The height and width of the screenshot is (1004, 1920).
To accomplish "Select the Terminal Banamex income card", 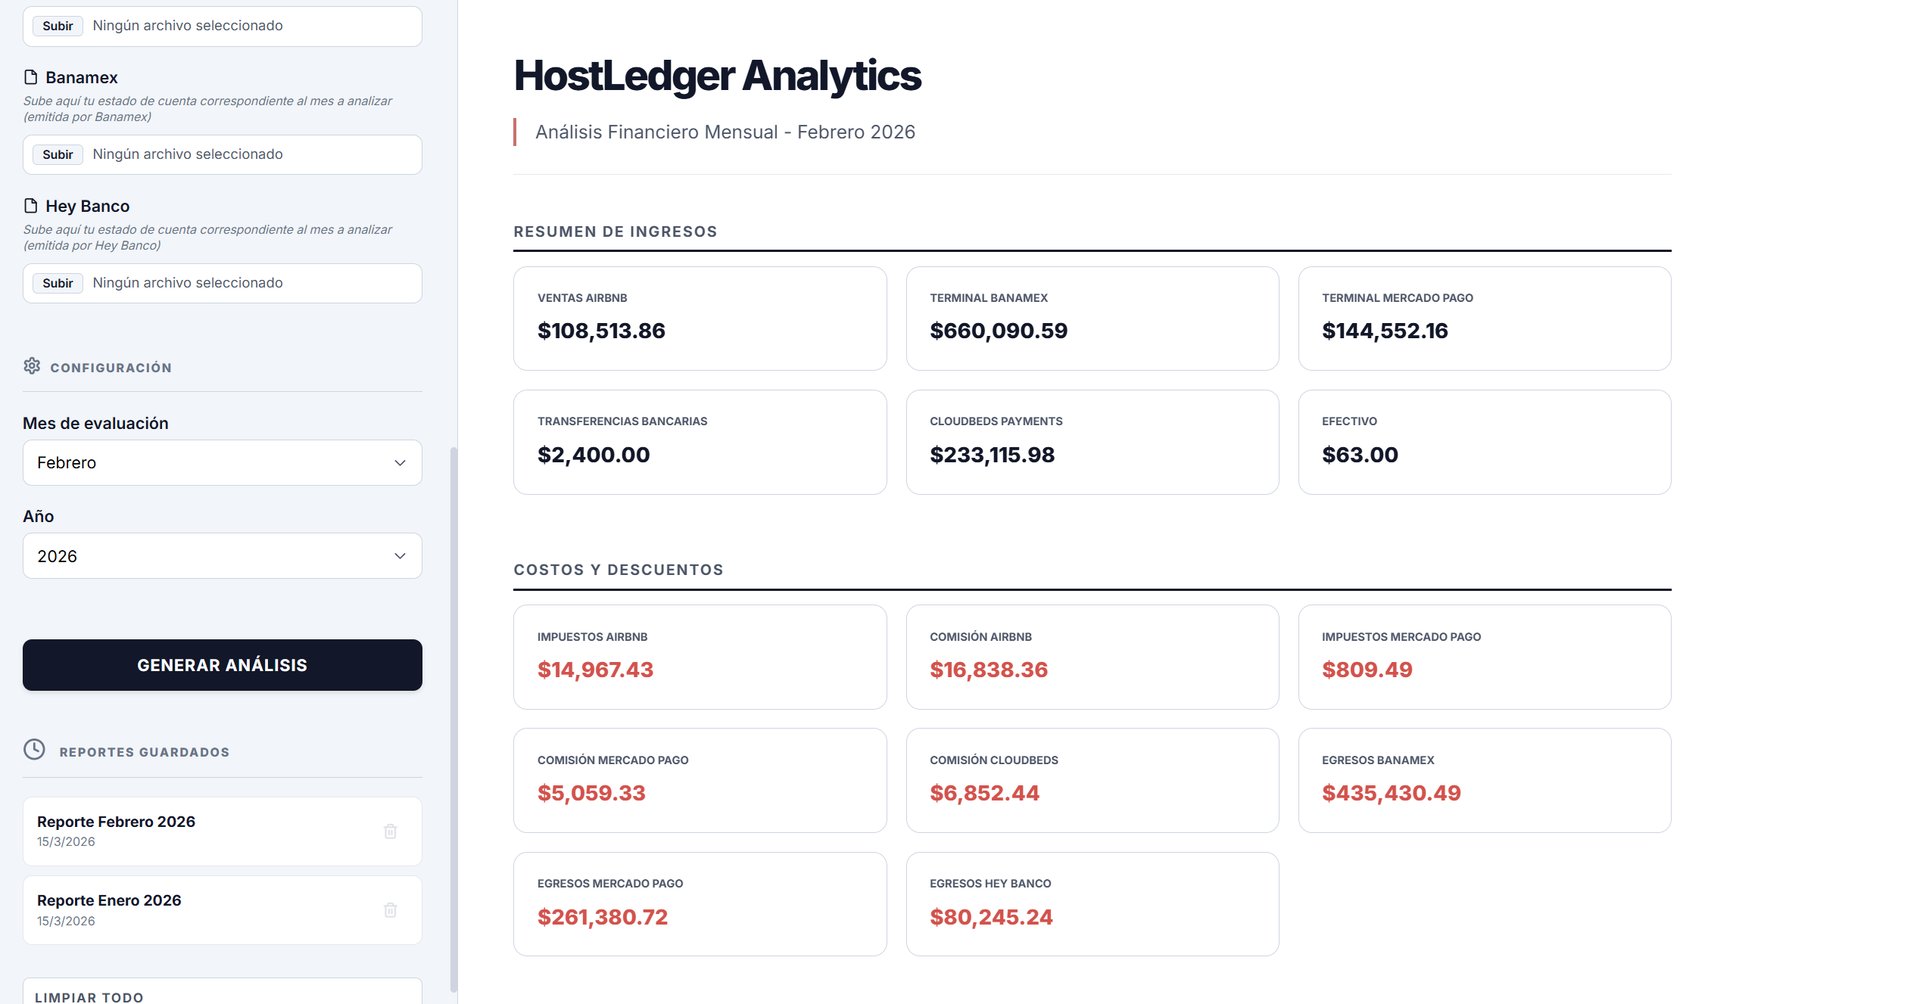I will 1092,318.
